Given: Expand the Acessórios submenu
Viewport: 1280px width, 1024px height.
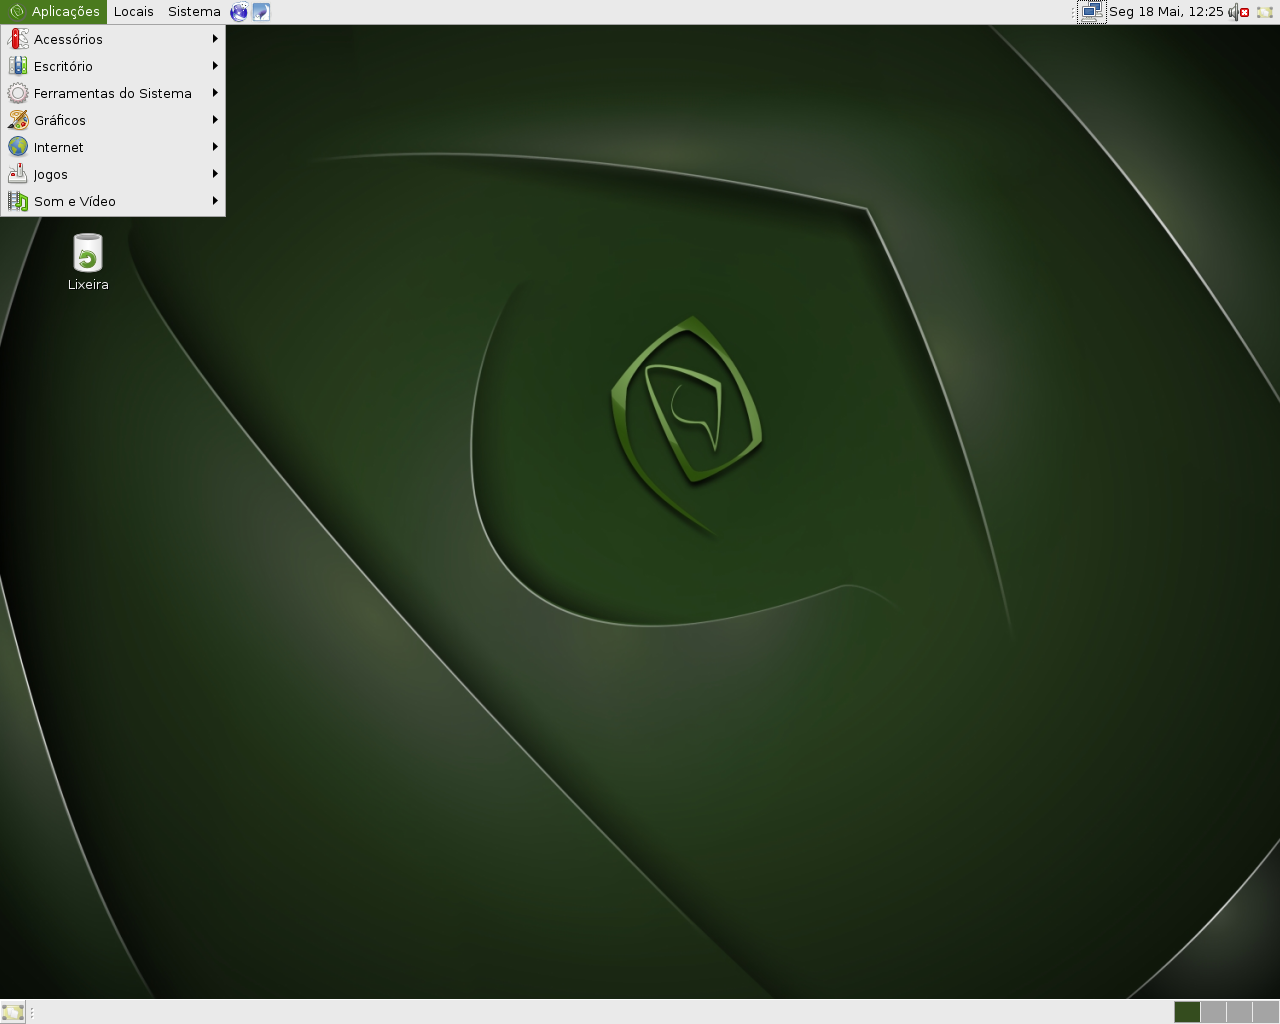Looking at the screenshot, I should (x=113, y=39).
